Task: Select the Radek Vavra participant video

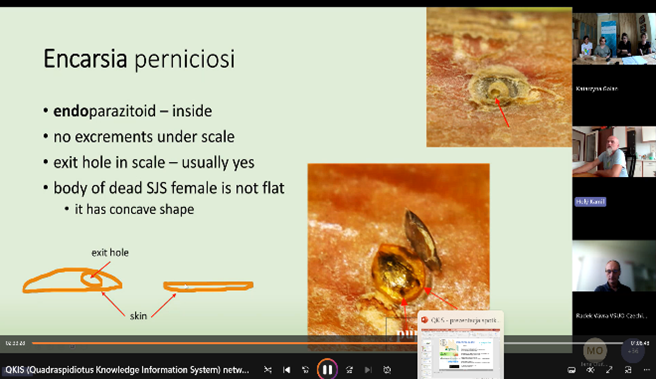Action: (614, 266)
